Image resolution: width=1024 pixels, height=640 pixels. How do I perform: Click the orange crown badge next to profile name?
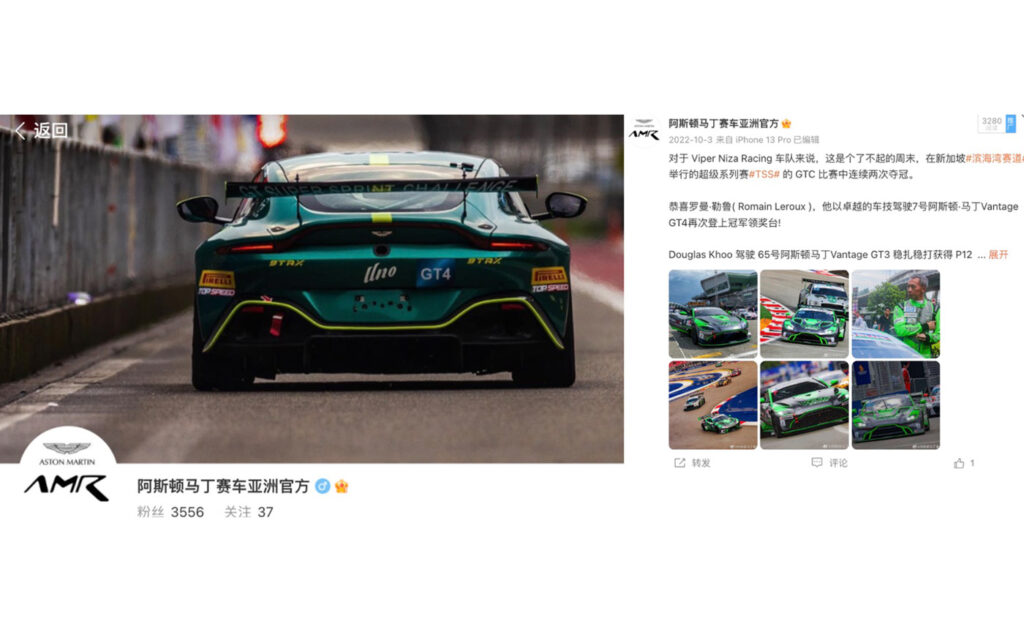[341, 486]
